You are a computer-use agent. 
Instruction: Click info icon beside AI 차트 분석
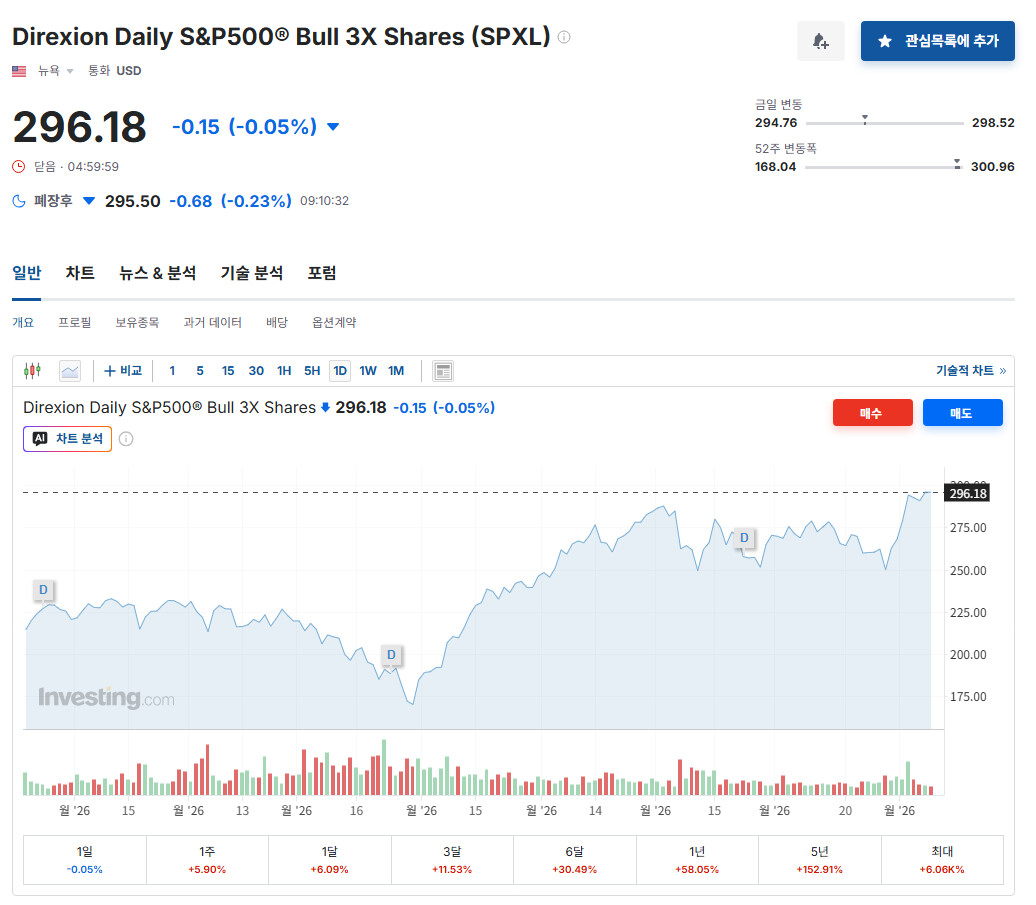(126, 439)
